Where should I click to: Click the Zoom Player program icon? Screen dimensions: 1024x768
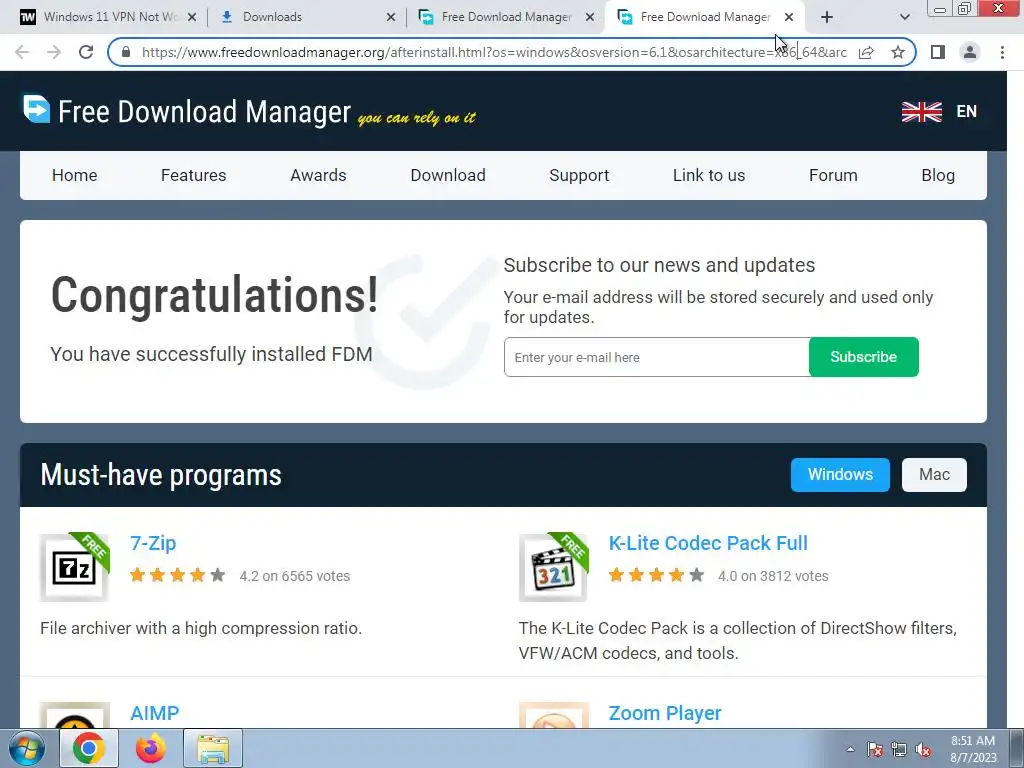coord(553,715)
